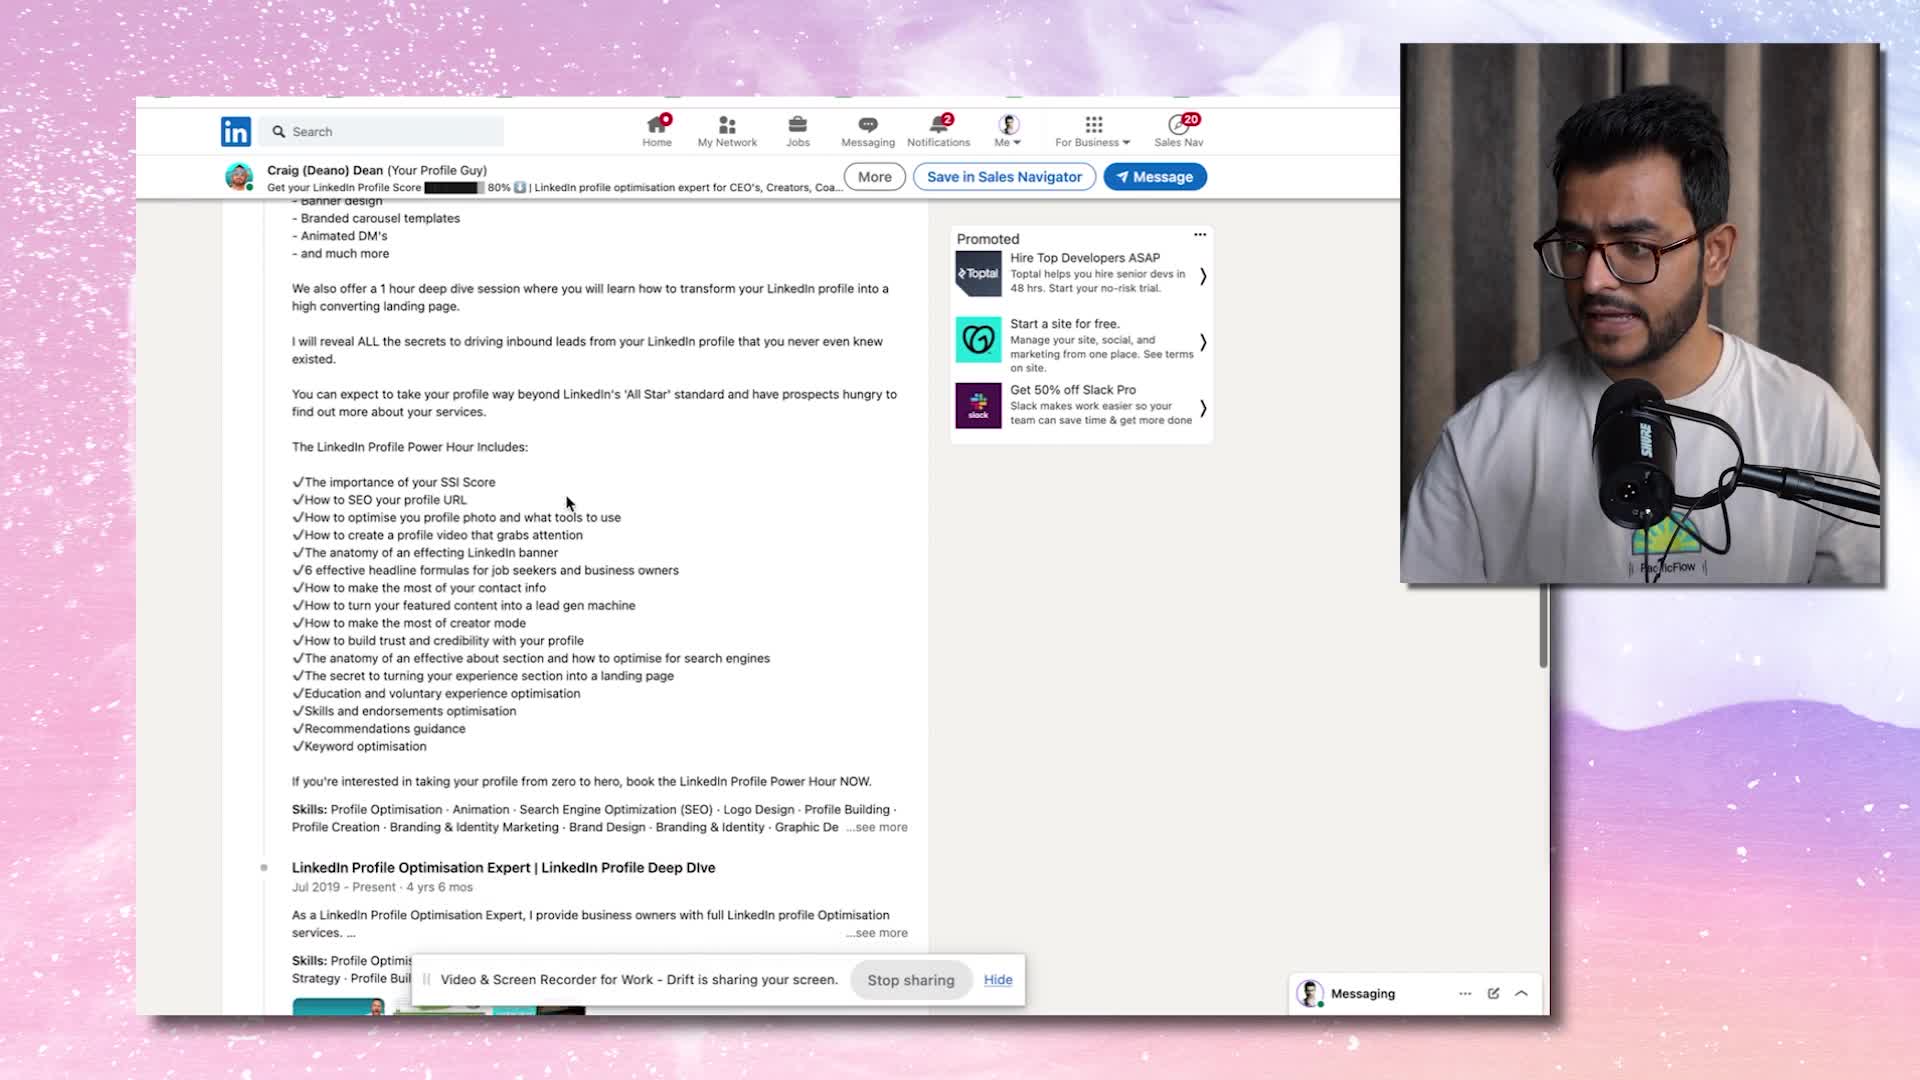Open the Me profile dropdown

click(1008, 130)
